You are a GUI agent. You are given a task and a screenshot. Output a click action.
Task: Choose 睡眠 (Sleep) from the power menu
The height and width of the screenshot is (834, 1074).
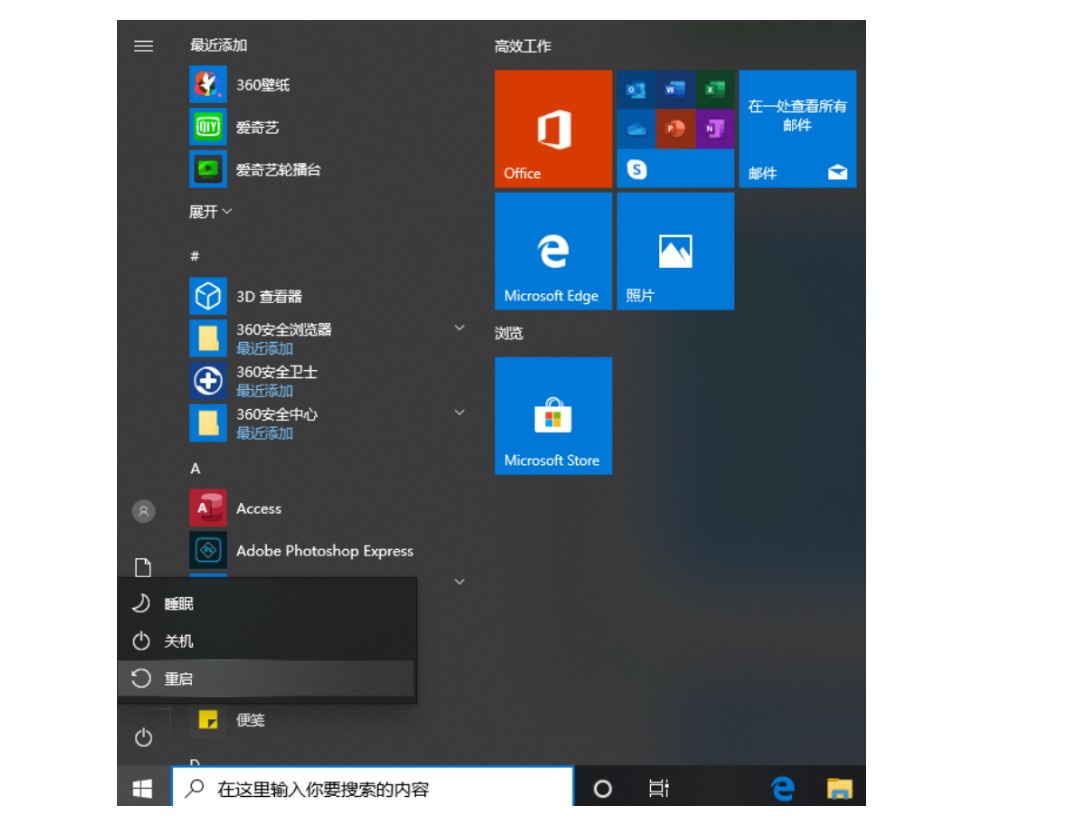pos(267,603)
